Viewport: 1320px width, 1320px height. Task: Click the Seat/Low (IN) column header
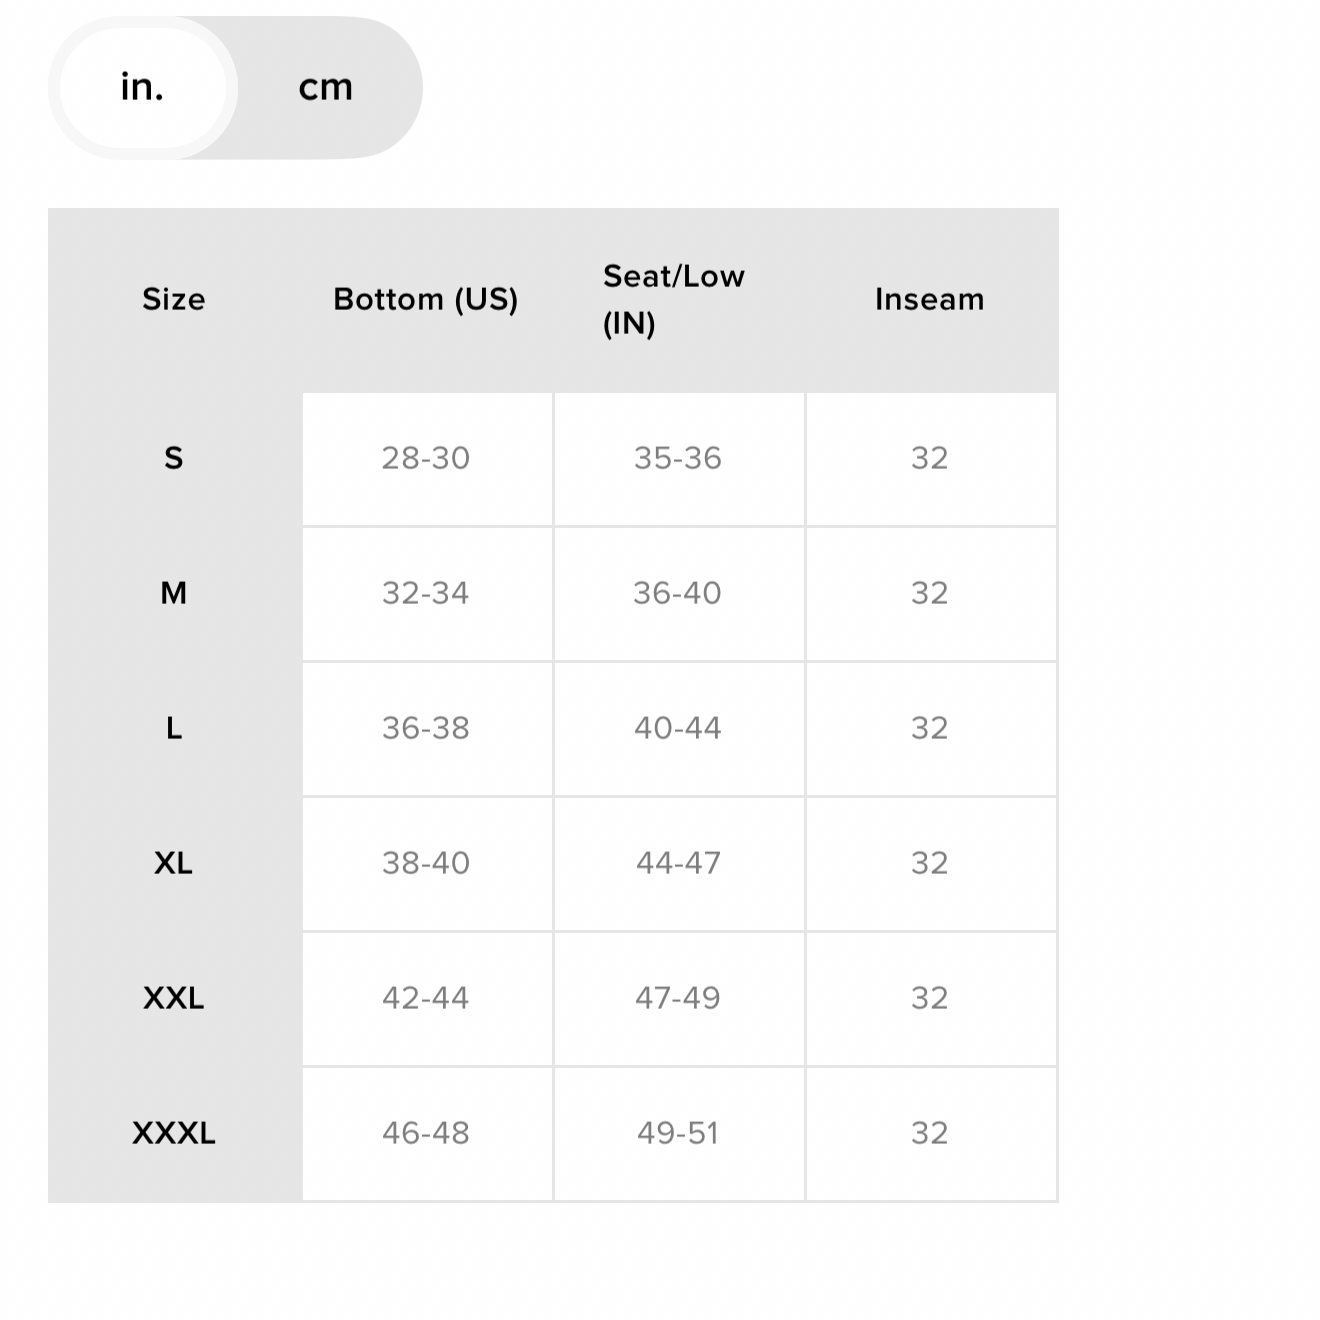tap(674, 299)
